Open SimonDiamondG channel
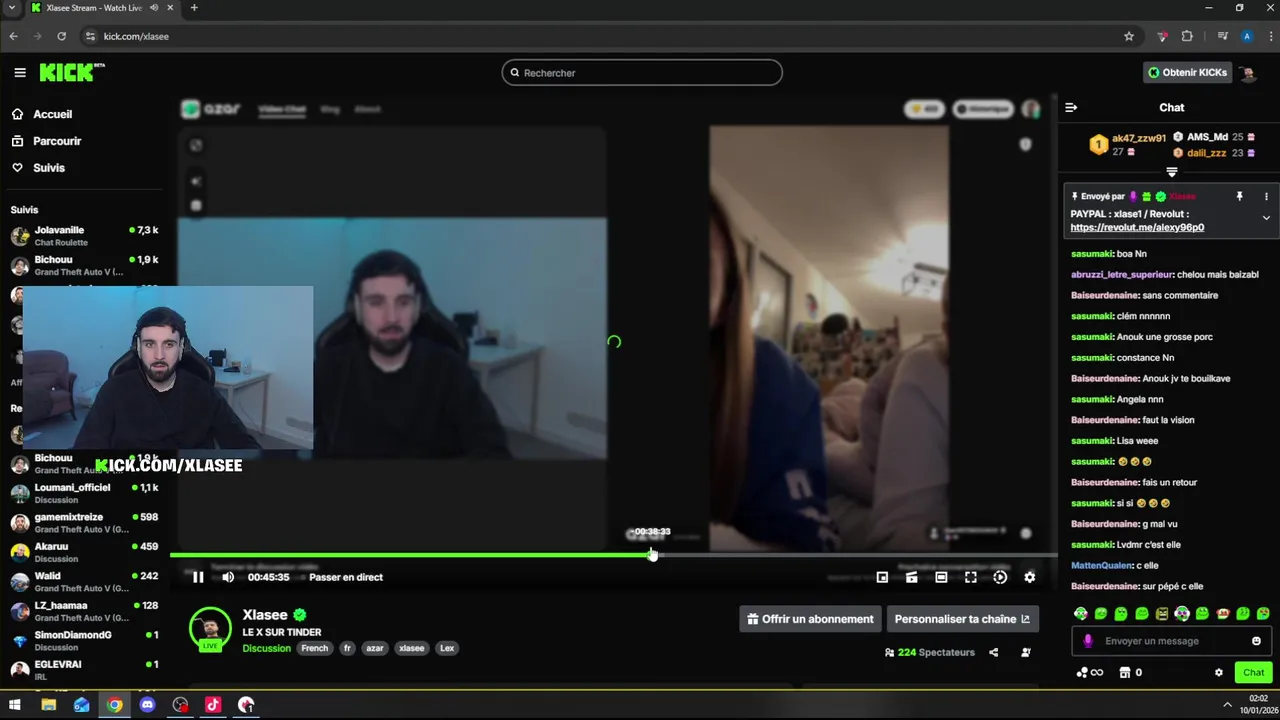1280x720 pixels. tap(84, 640)
